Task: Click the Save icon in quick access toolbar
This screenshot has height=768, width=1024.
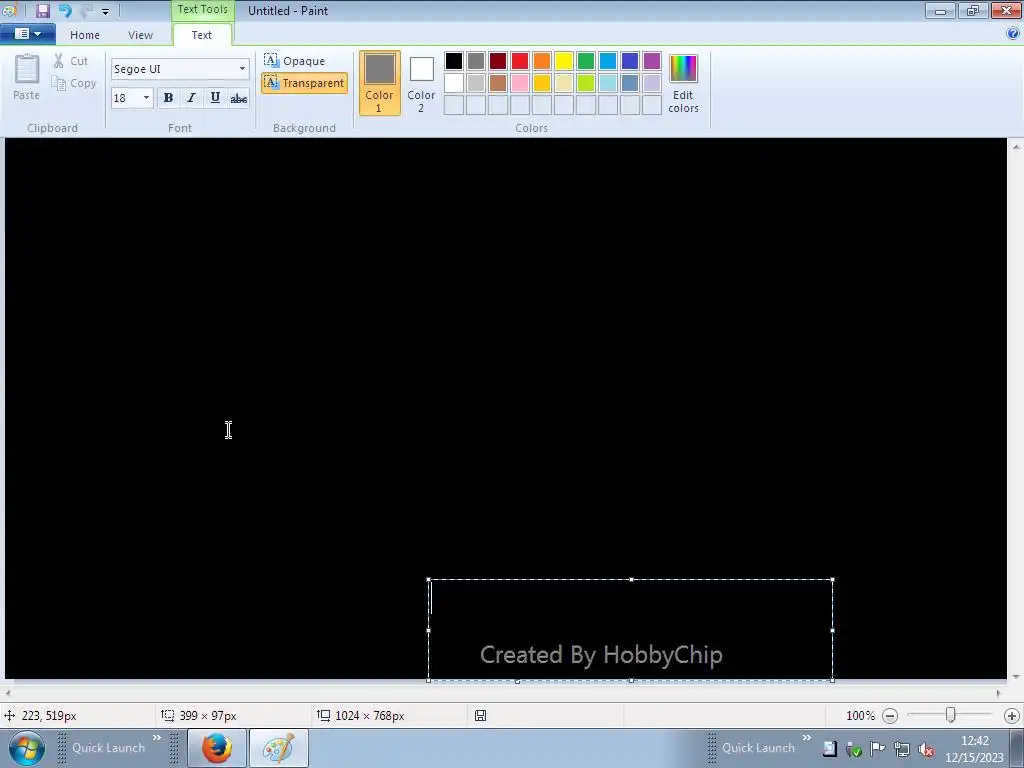Action: click(42, 10)
